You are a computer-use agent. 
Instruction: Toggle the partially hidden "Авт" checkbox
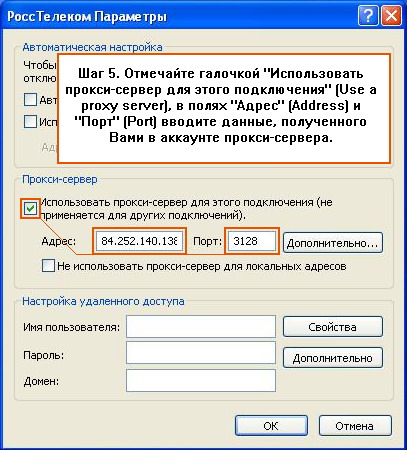tap(30, 100)
